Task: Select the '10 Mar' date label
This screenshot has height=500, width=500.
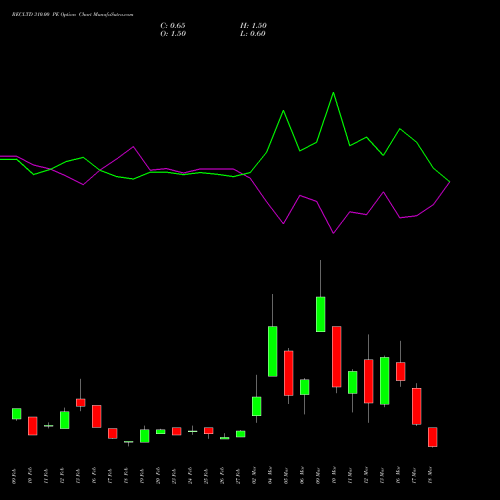Action: point(334,475)
